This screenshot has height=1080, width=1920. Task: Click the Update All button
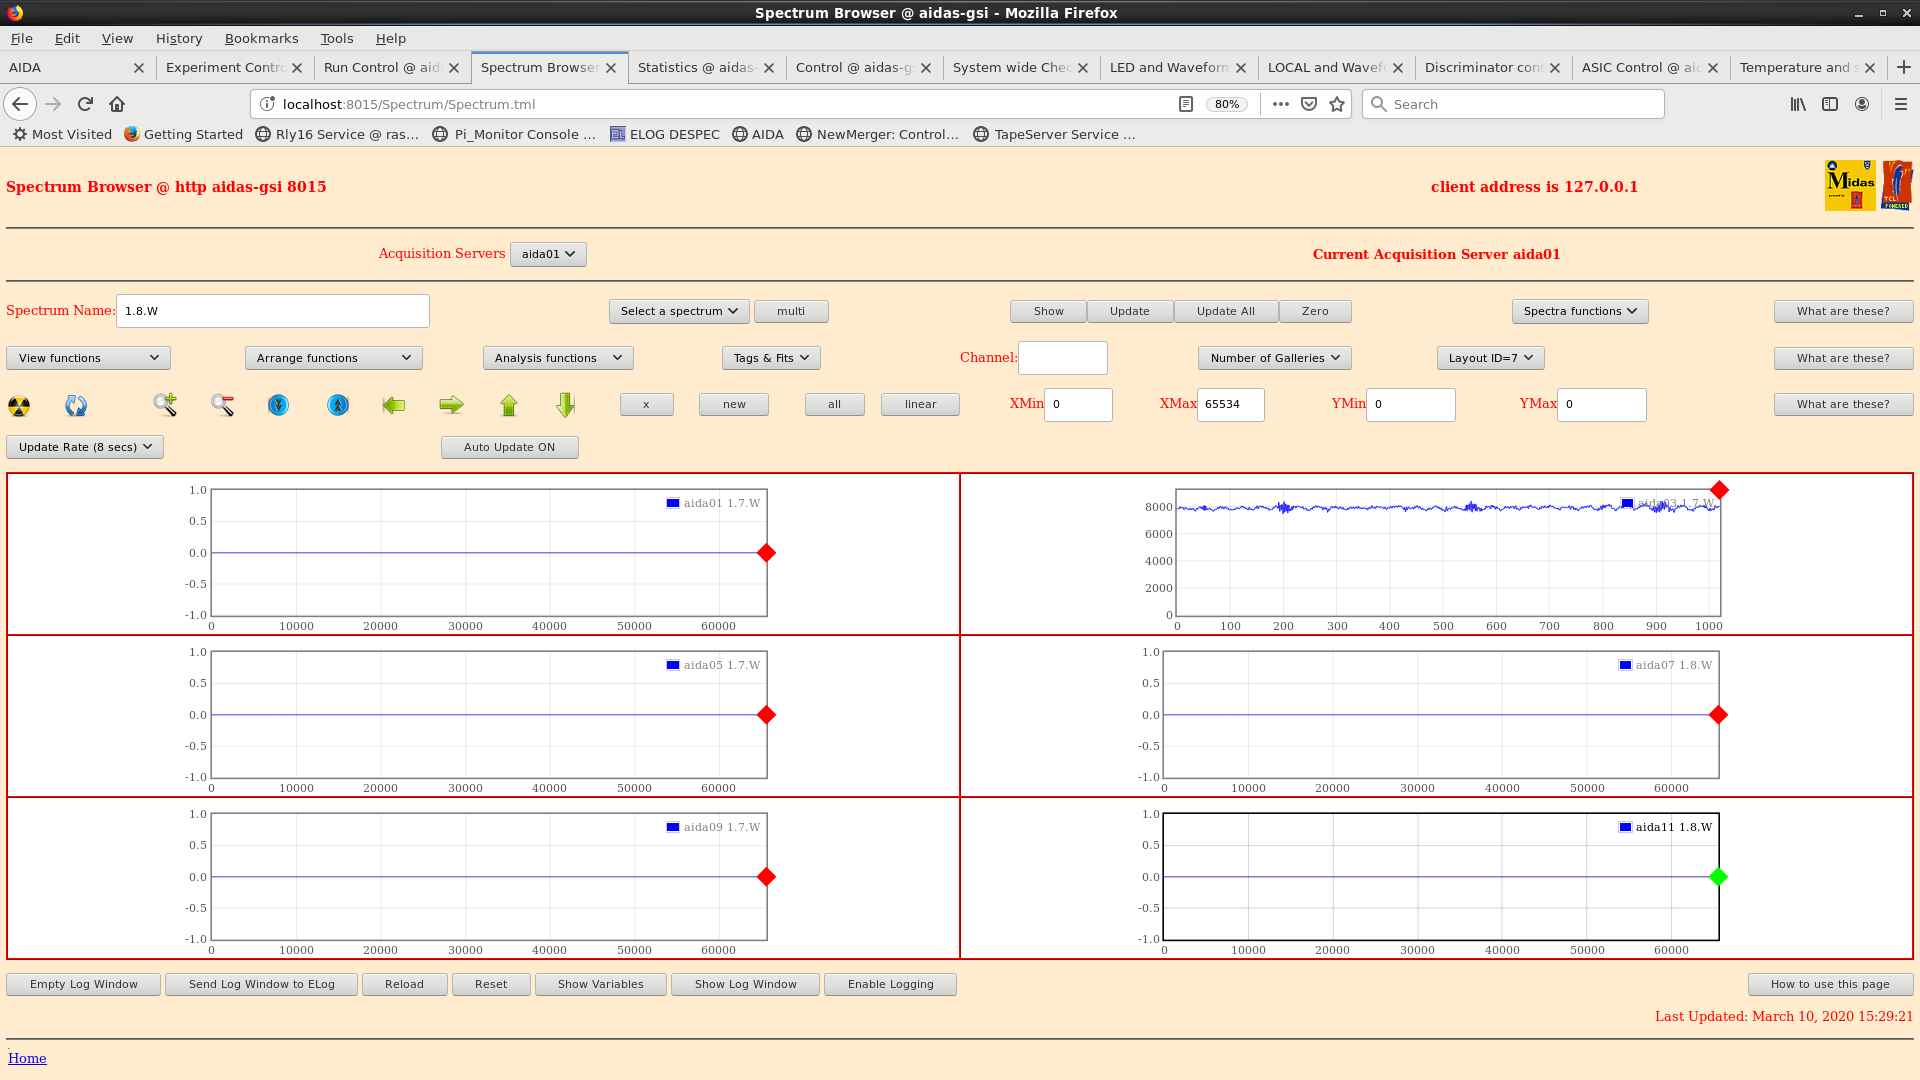[x=1225, y=311]
